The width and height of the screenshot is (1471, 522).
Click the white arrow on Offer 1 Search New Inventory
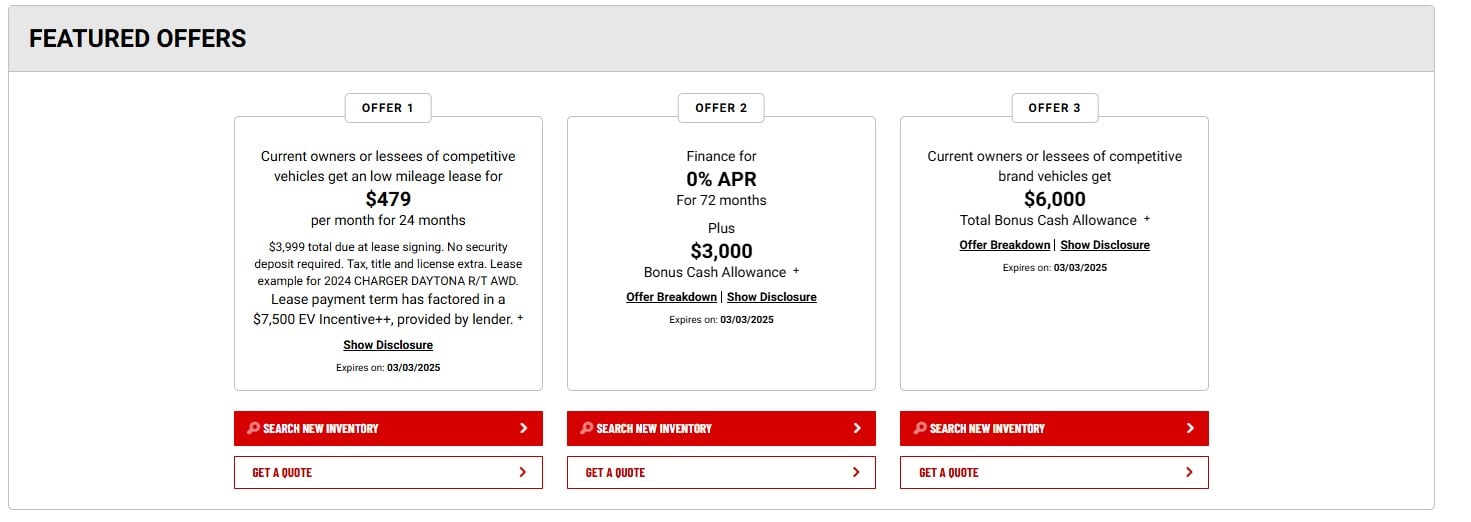524,428
